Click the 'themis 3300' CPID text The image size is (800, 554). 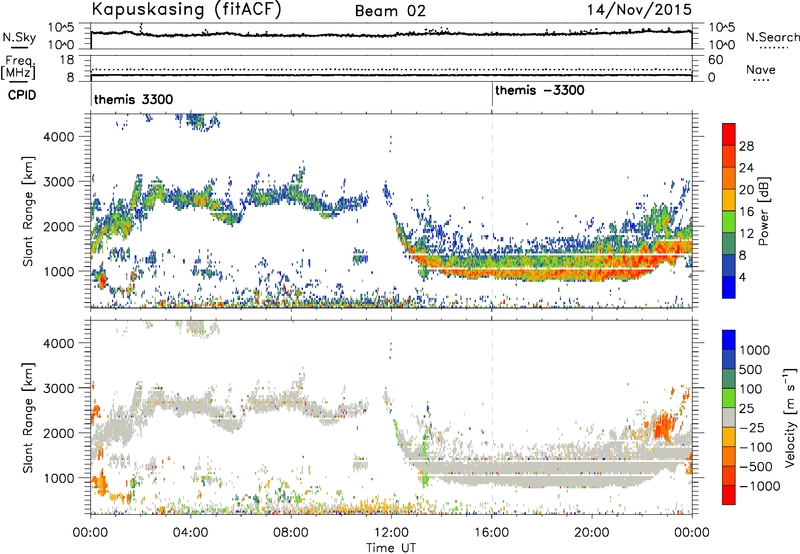tap(134, 99)
